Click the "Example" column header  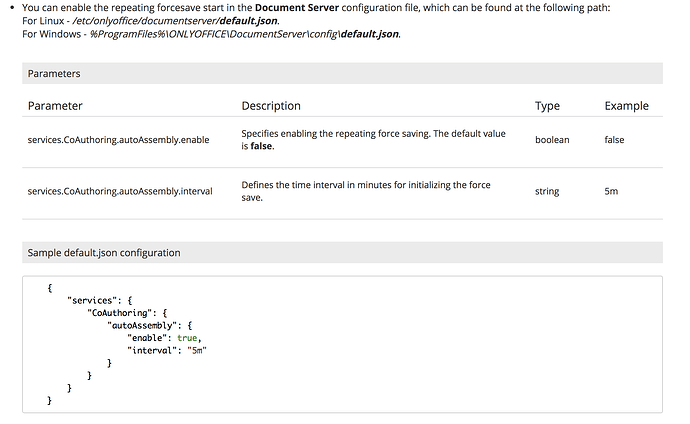(x=626, y=106)
